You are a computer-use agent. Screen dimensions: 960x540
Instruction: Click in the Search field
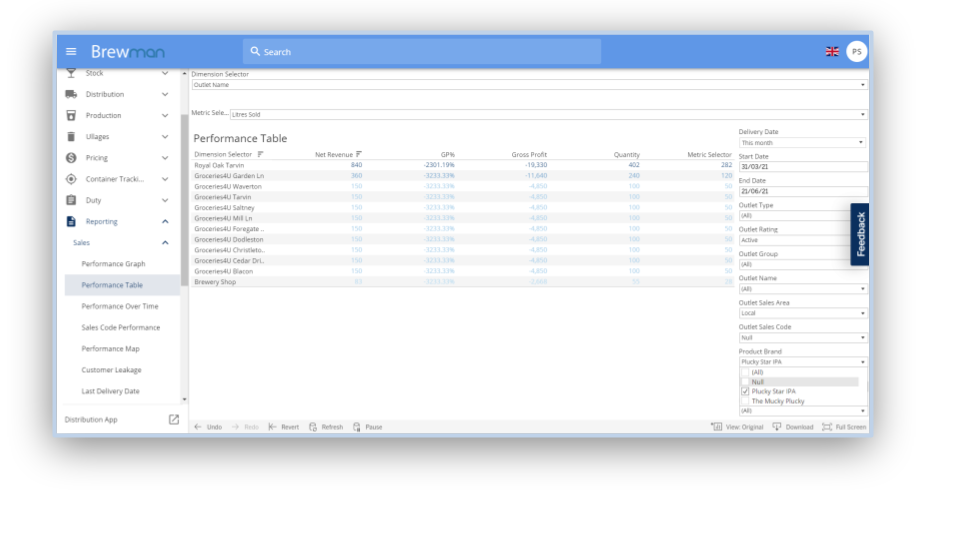pyautogui.click(x=422, y=52)
